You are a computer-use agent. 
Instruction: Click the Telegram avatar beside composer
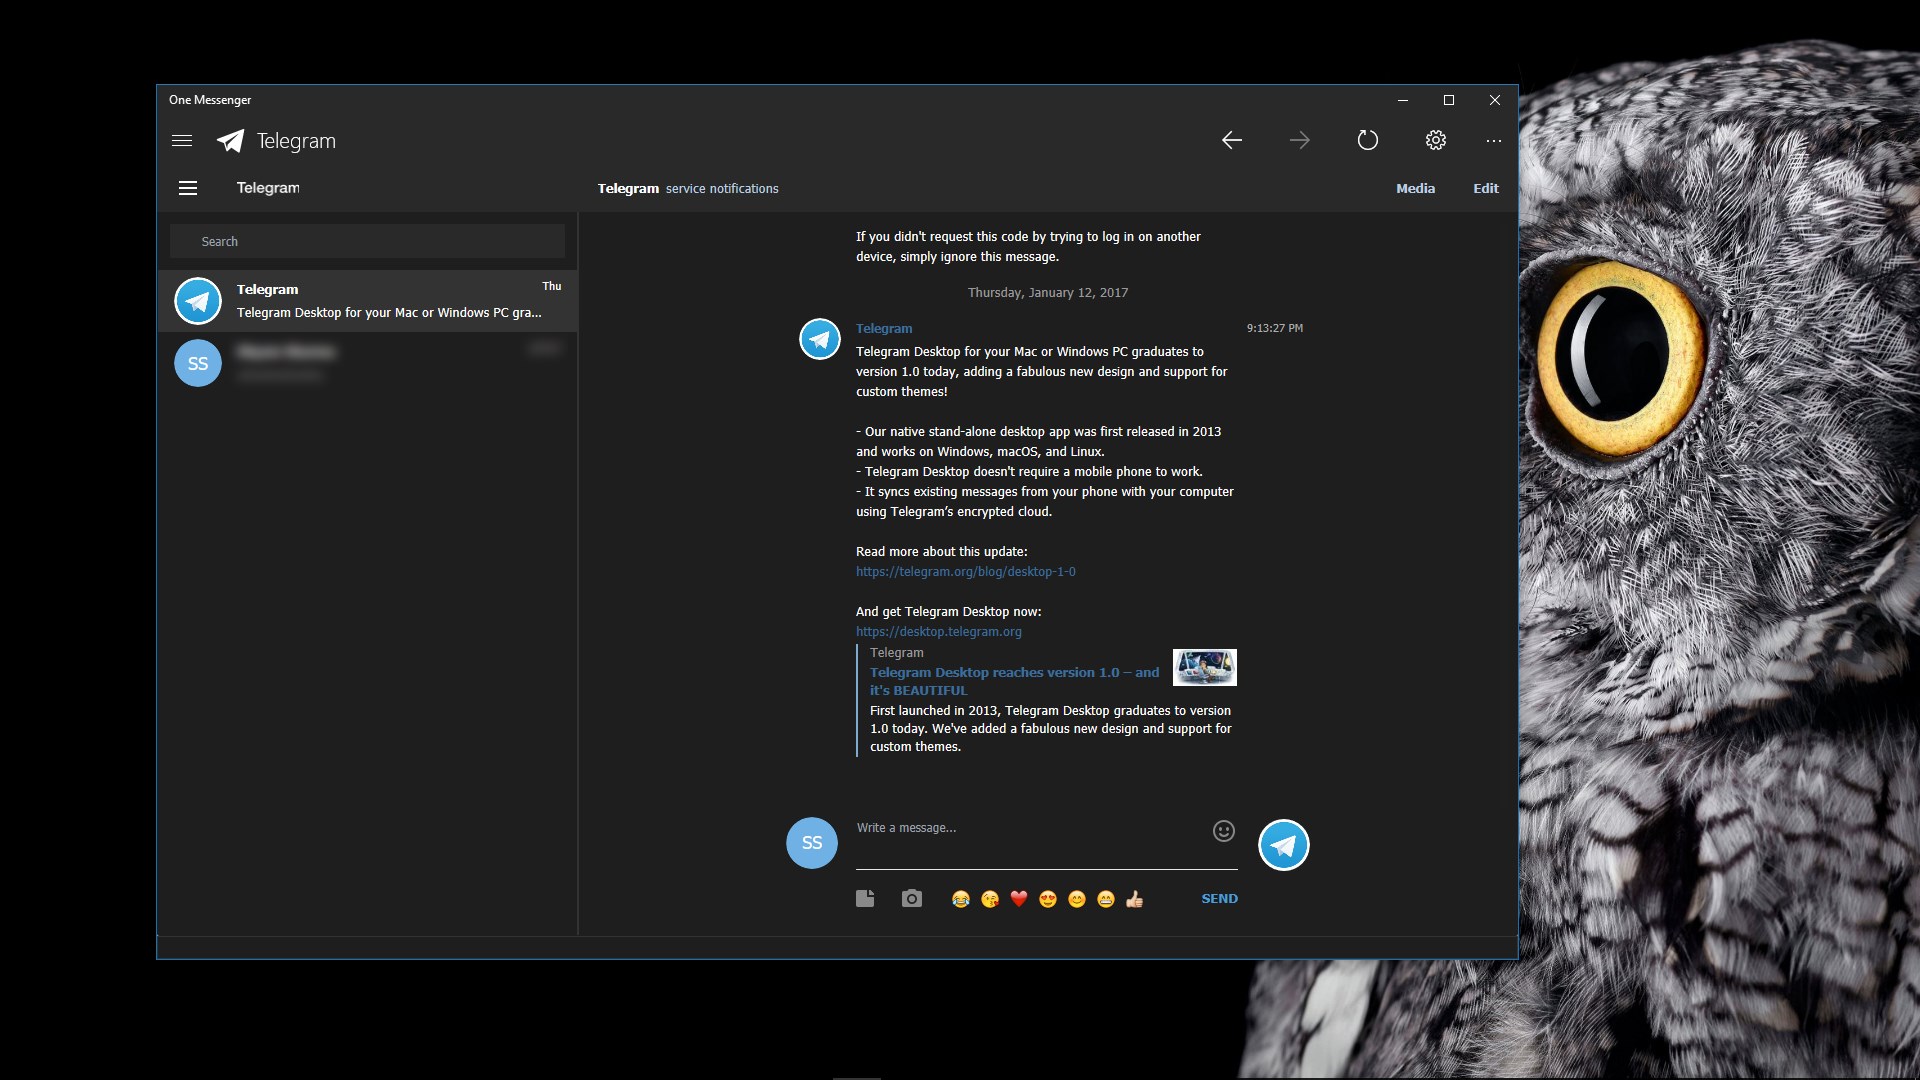1284,845
